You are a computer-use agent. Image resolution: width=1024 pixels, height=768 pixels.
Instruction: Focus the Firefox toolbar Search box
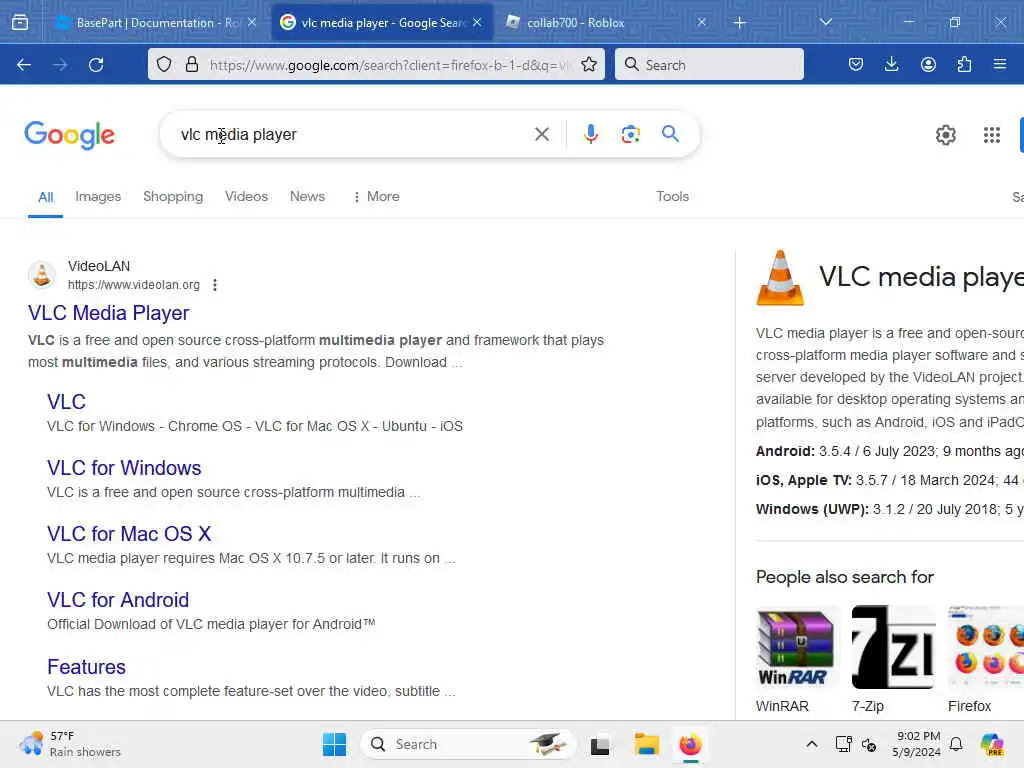tap(709, 65)
